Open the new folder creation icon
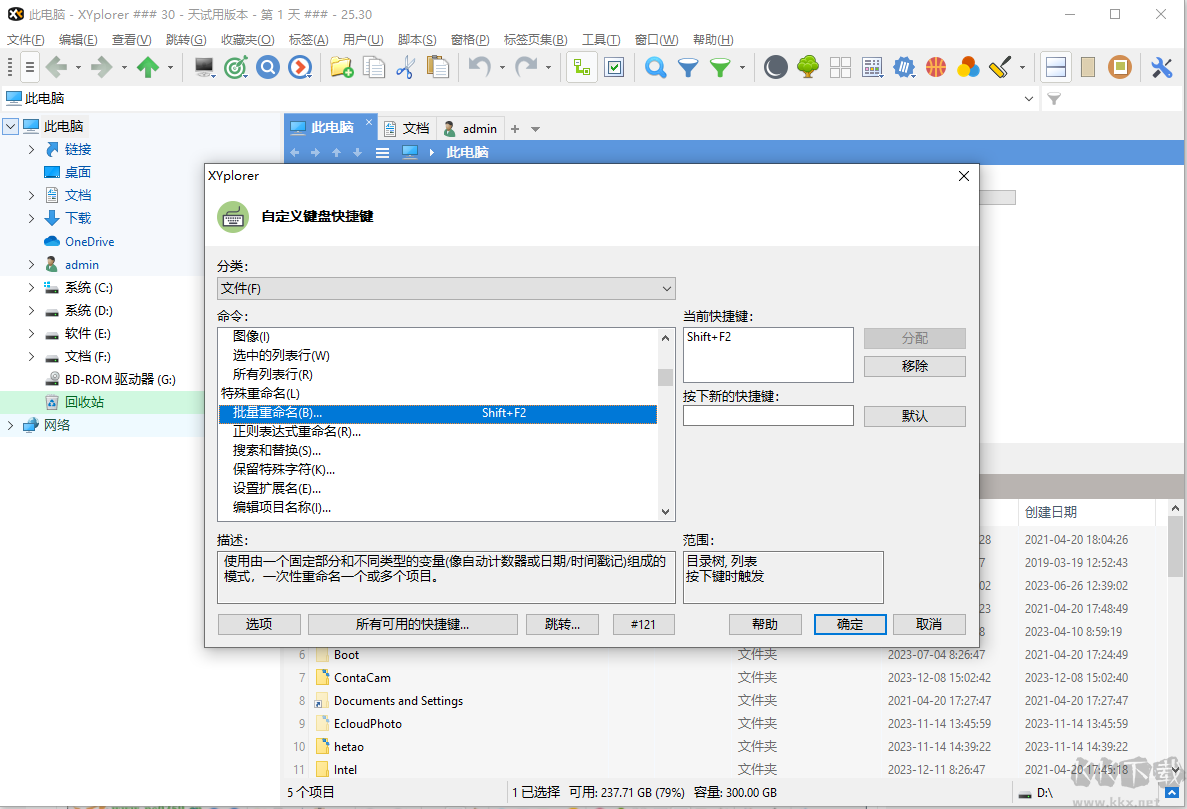This screenshot has width=1187, height=809. [x=340, y=67]
